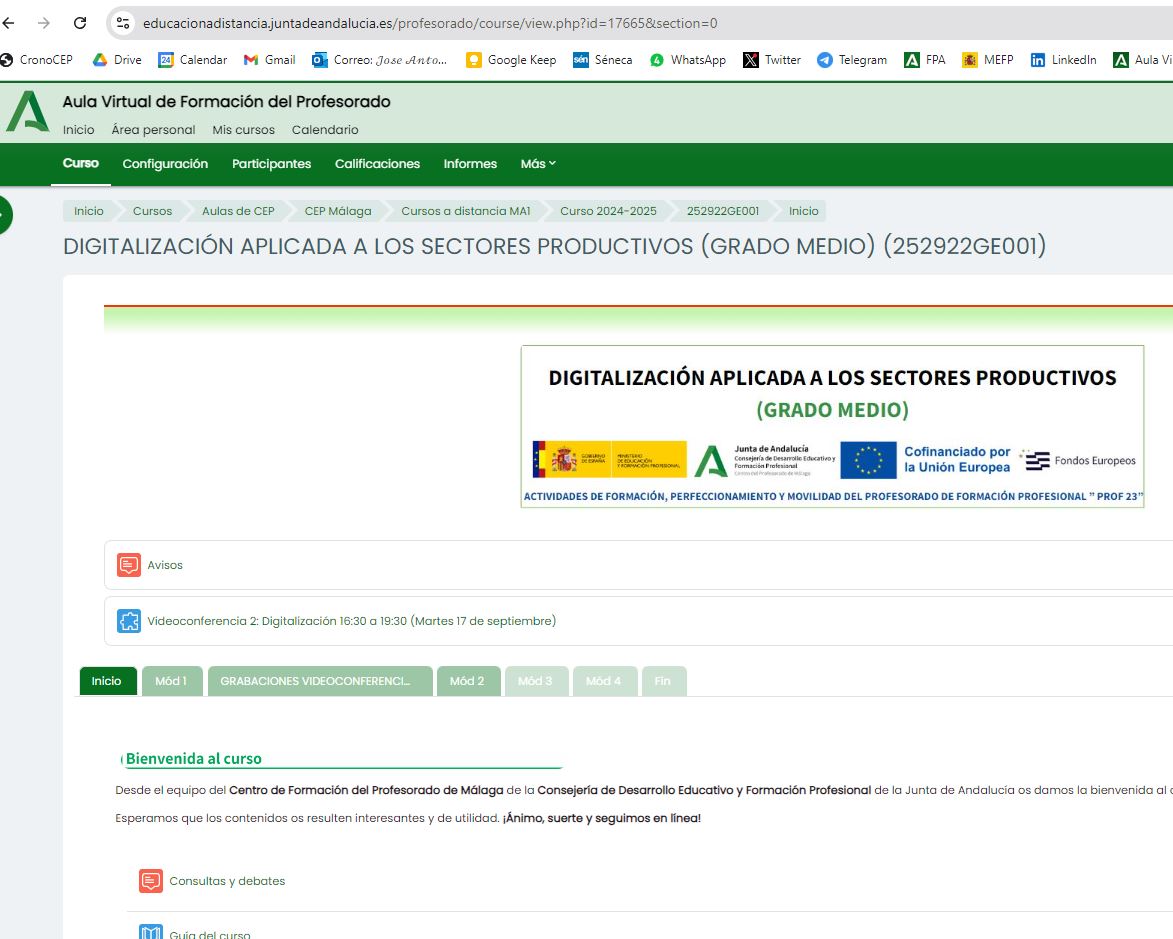Click the Aulas de CEP breadcrumb
The image size is (1173, 939).
(238, 211)
